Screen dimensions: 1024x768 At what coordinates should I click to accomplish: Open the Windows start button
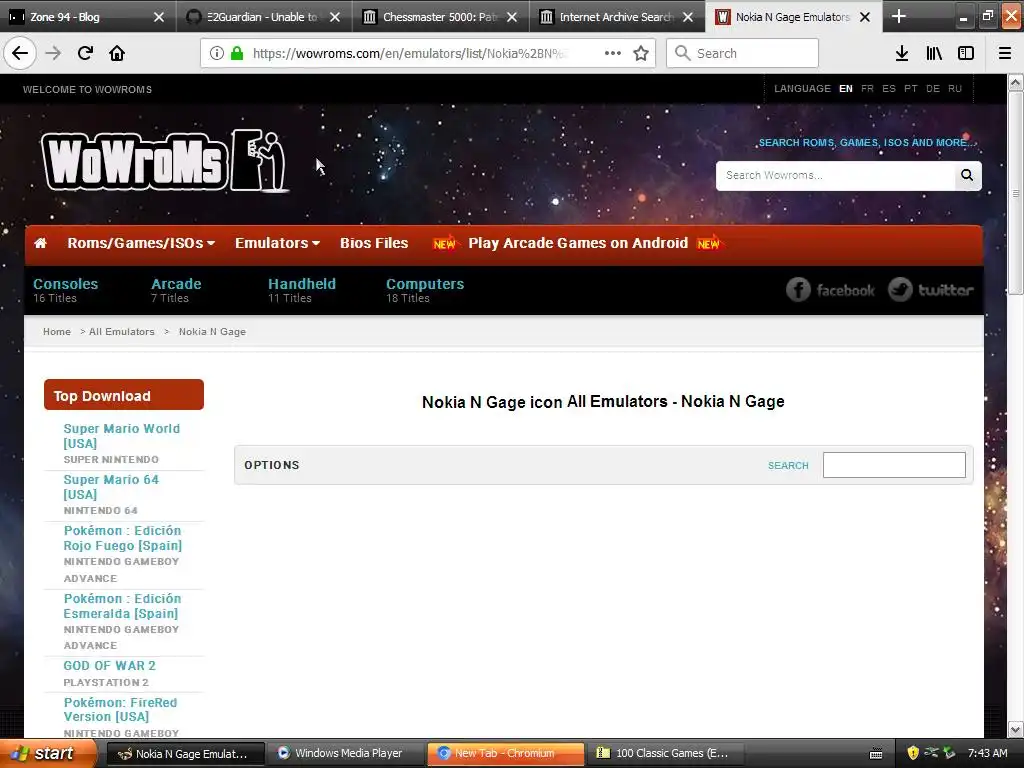pos(48,753)
